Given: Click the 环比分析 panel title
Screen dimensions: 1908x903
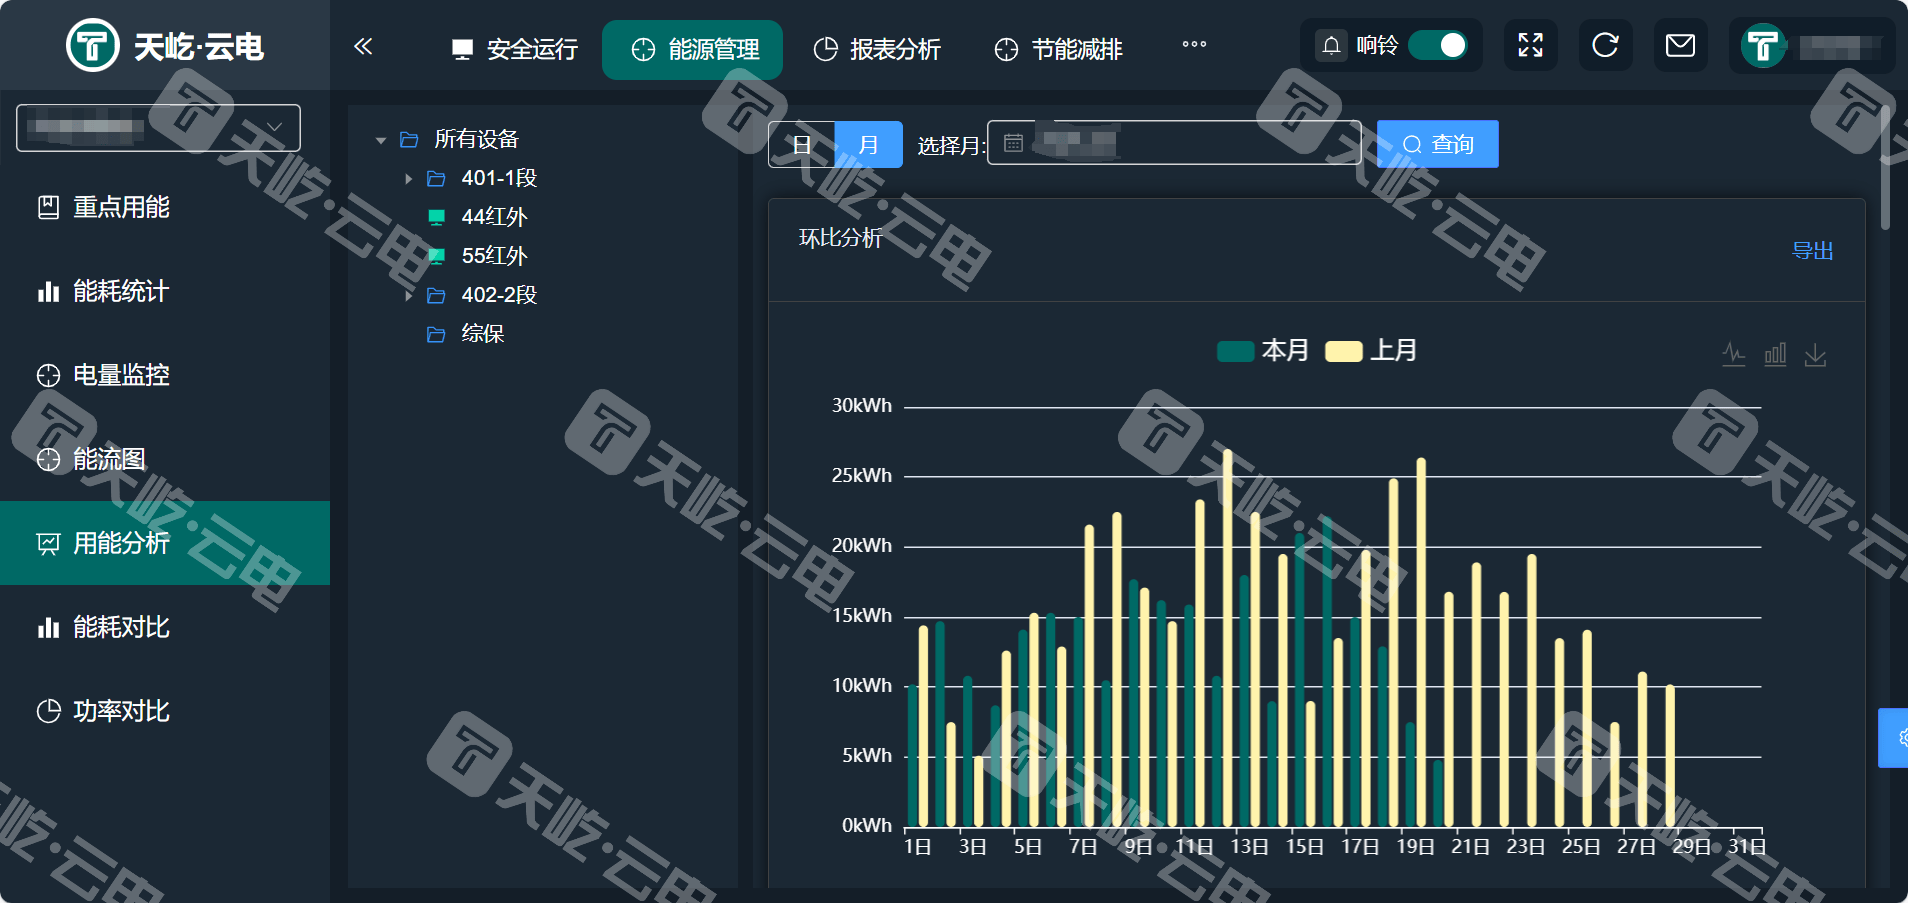Looking at the screenshot, I should (x=840, y=238).
